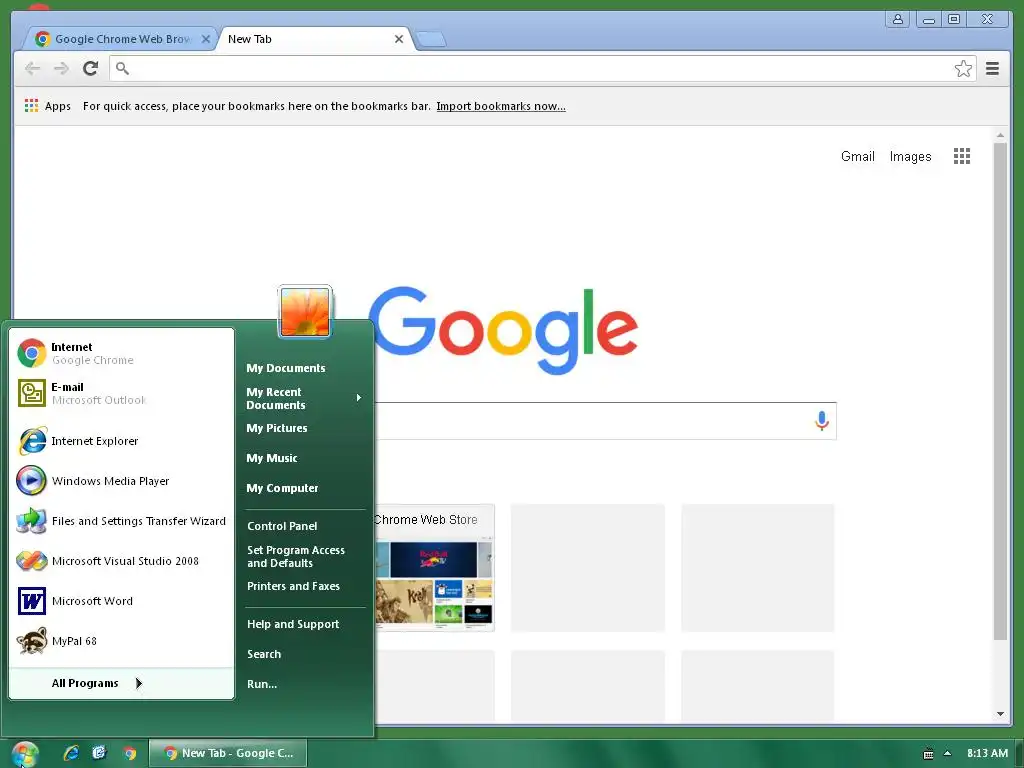Open Internet Explorer quick launch taskbar icon
The image size is (1024, 768).
[71, 753]
